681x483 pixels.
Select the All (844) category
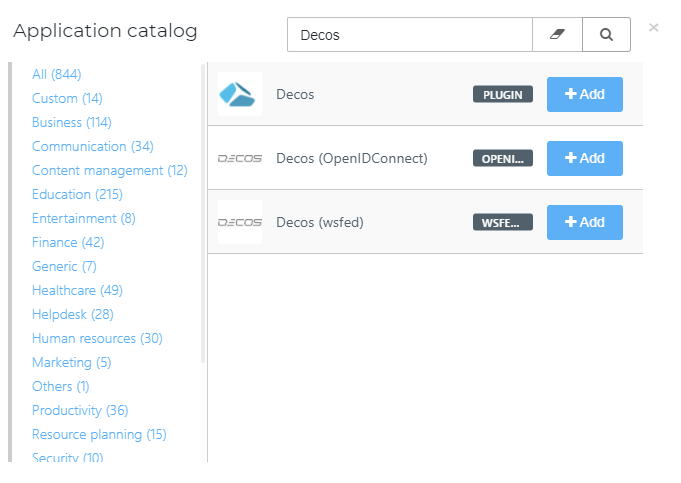tap(56, 74)
